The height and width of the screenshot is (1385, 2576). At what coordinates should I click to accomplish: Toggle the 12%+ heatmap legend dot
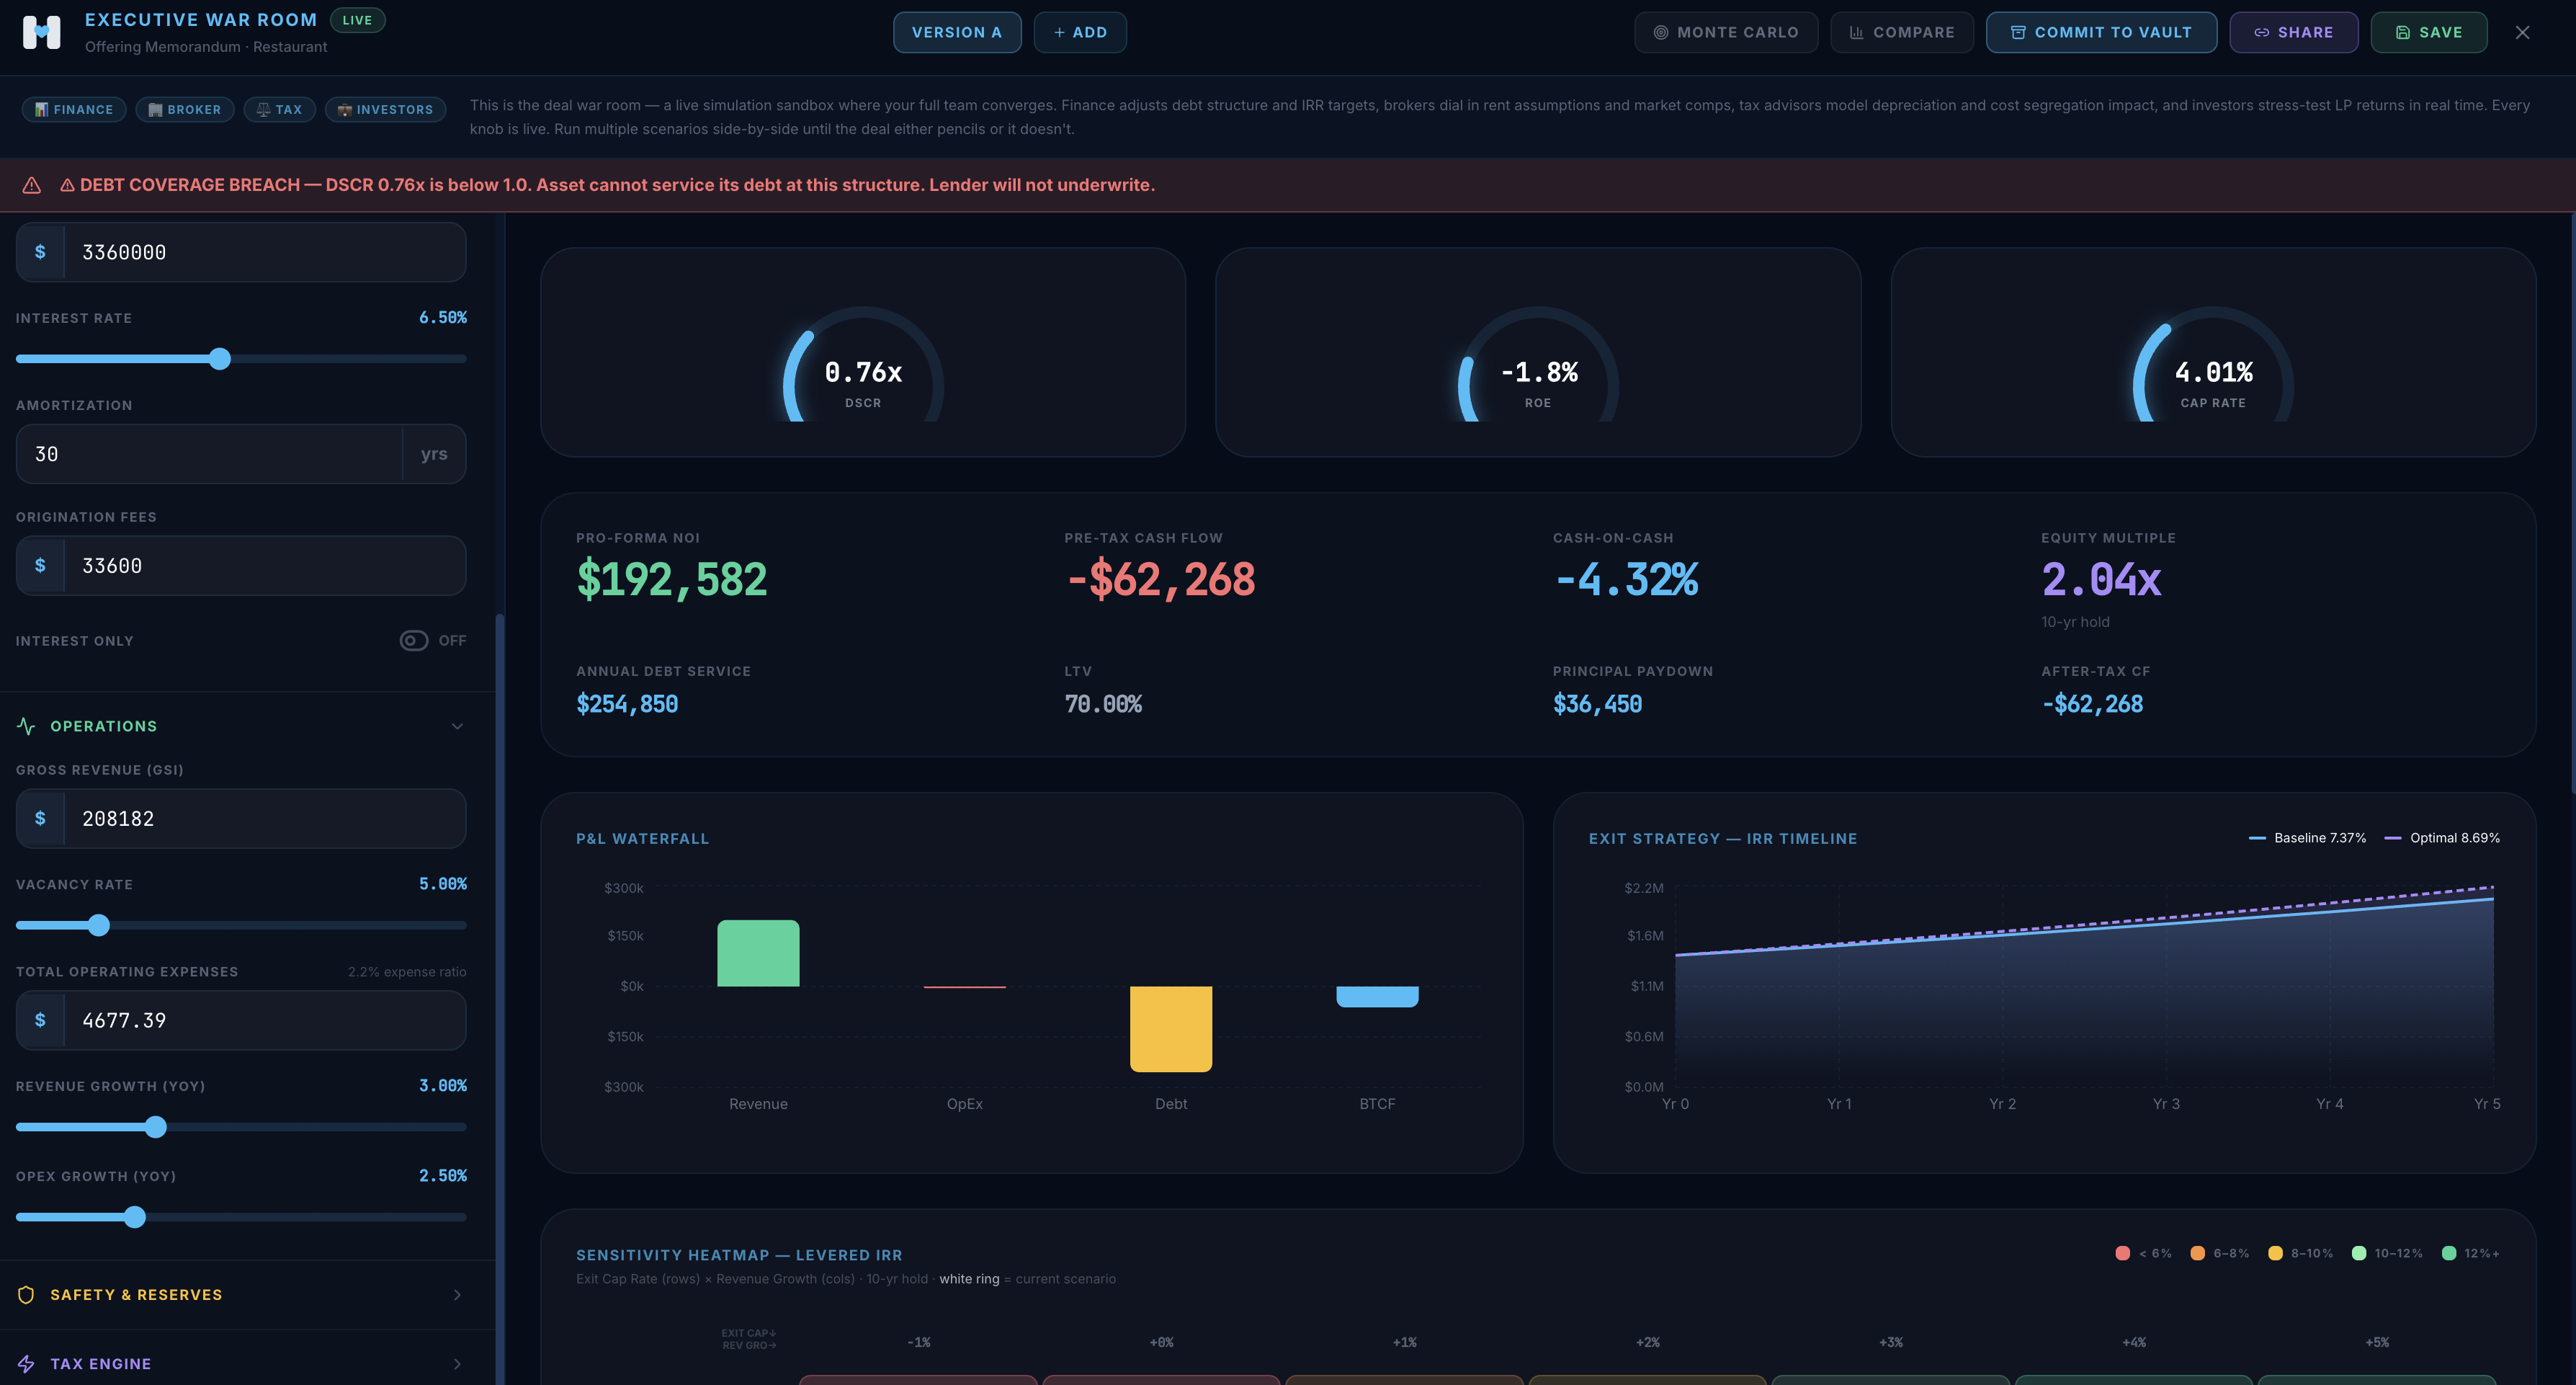tap(2449, 1254)
